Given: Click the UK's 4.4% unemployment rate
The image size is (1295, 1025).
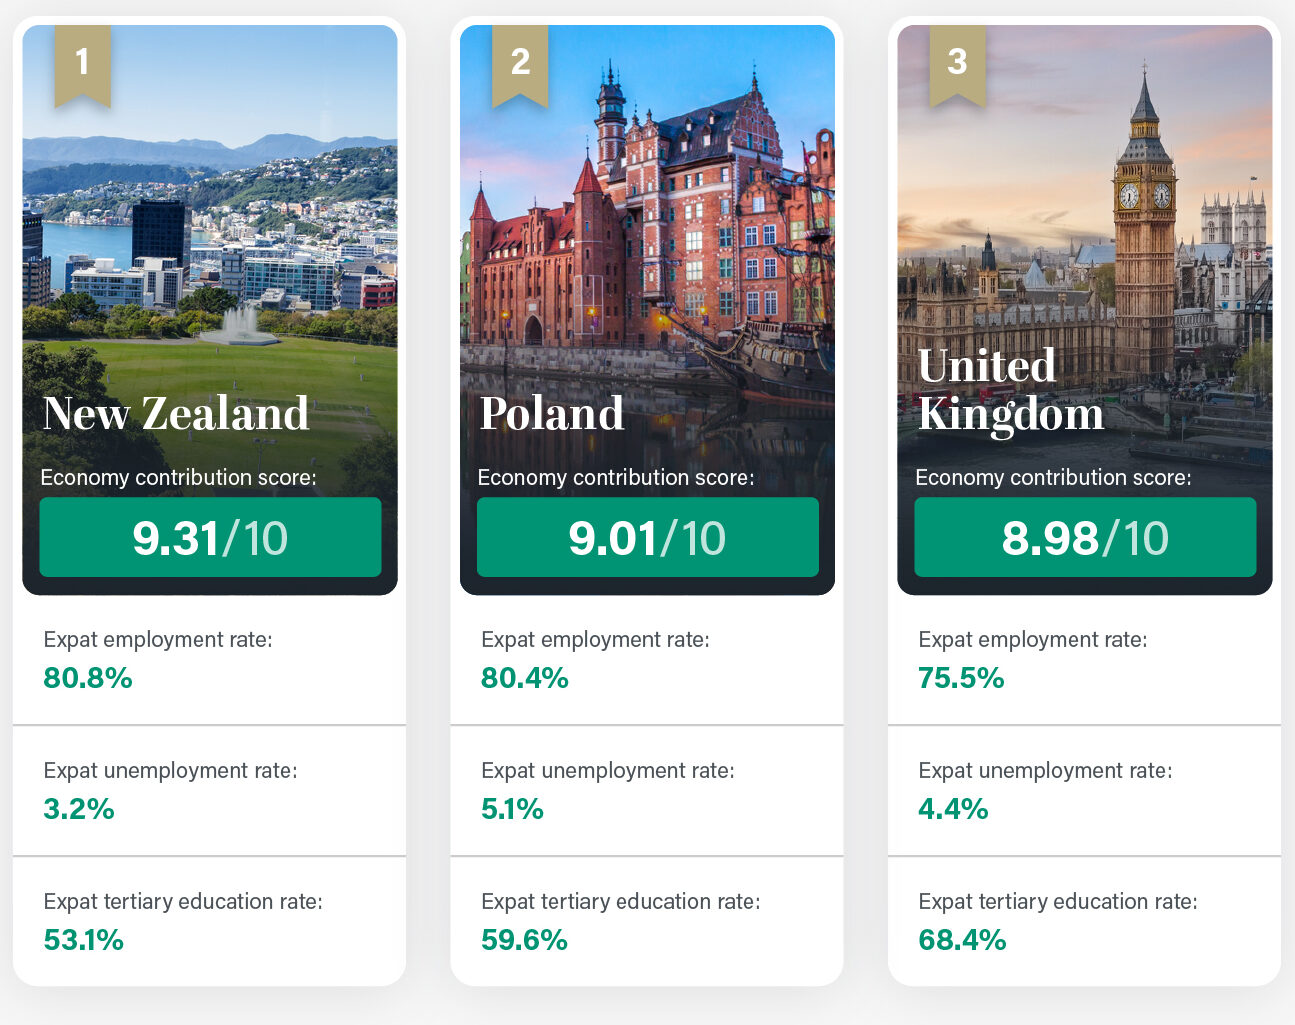Looking at the screenshot, I should [953, 809].
